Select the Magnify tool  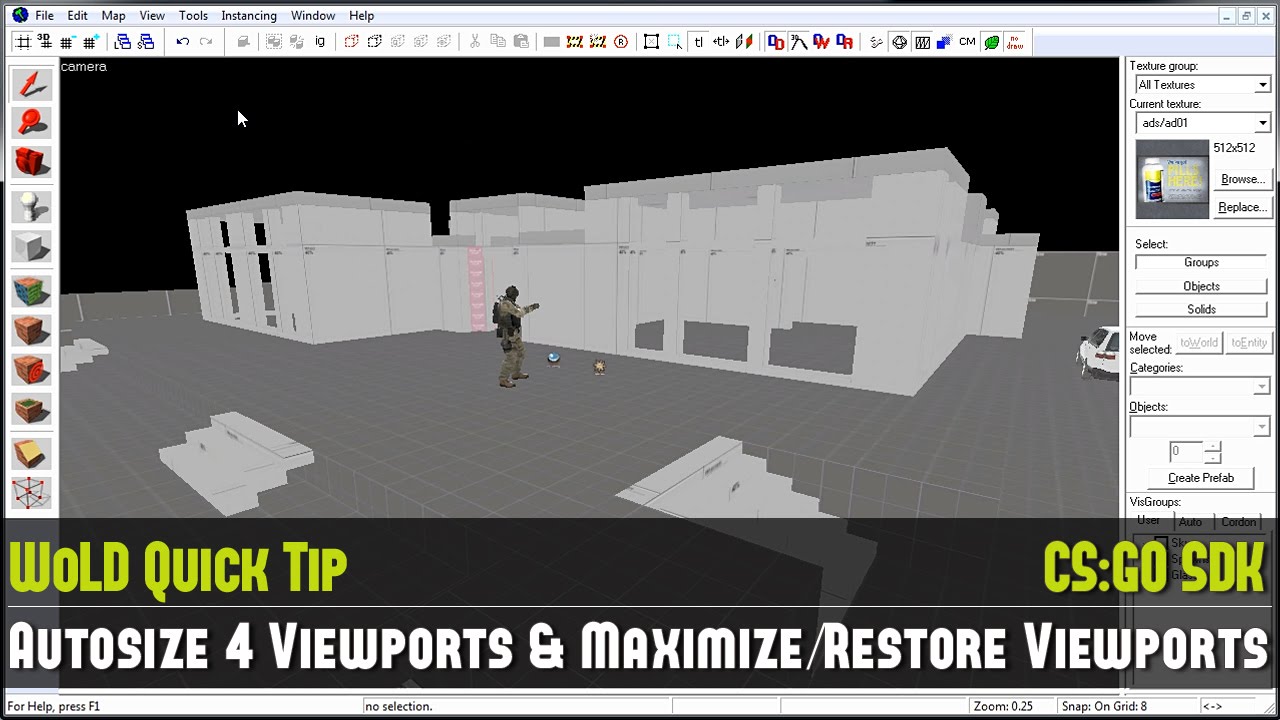point(32,122)
